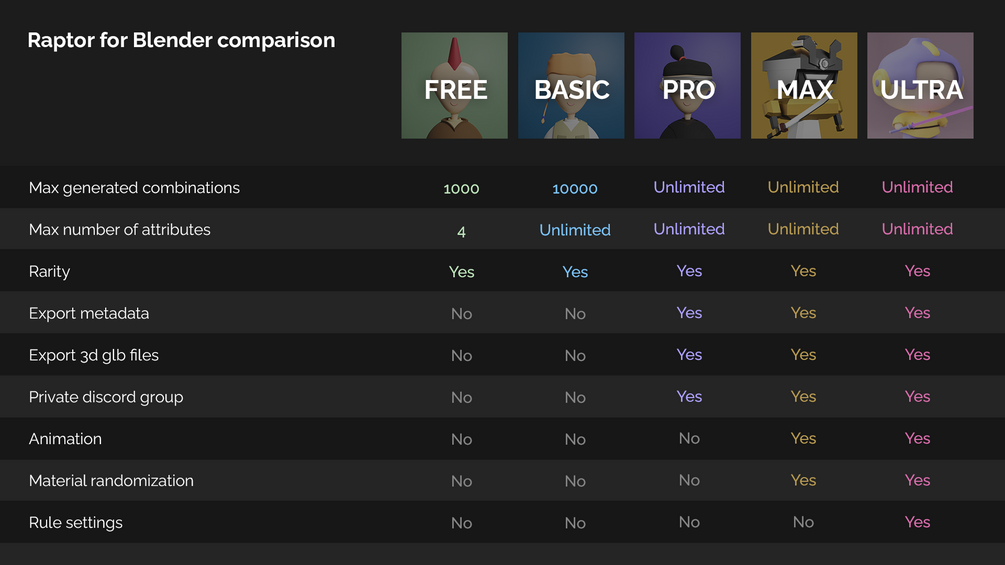Click the 'Max number of attributes' label
The image size is (1005, 565).
120,230
